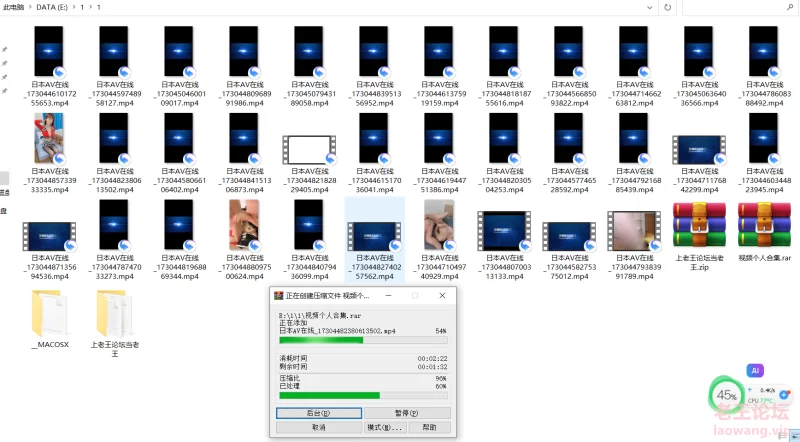Image resolution: width=800 pixels, height=442 pixels.
Task: Select the .zip archive file icon
Action: pyautogui.click(x=699, y=224)
